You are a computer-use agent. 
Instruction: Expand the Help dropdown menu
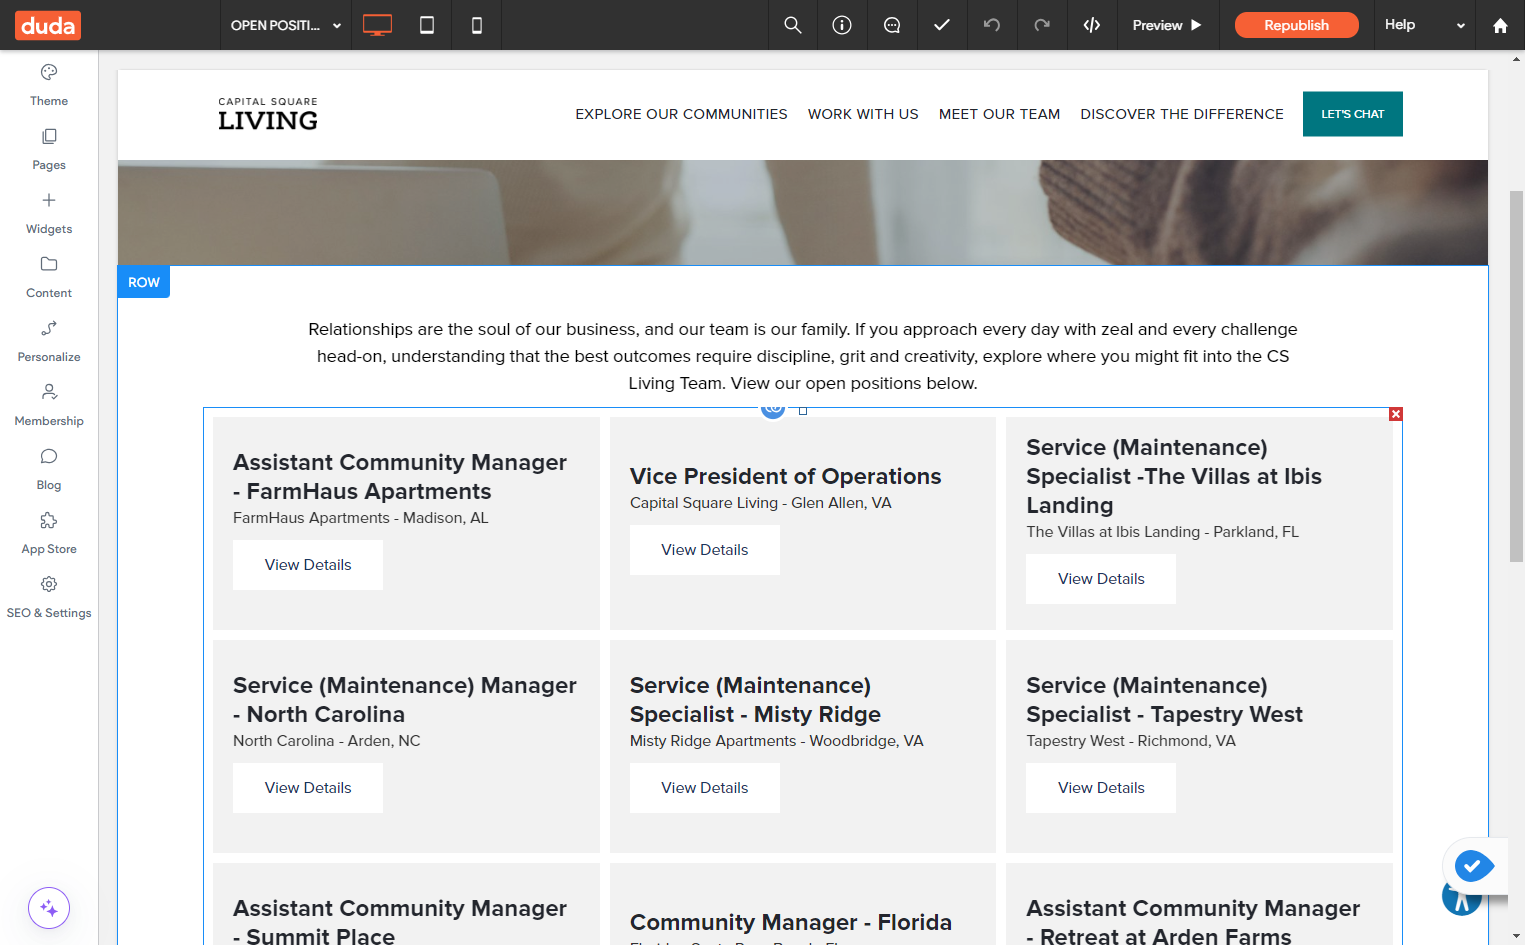[1425, 25]
